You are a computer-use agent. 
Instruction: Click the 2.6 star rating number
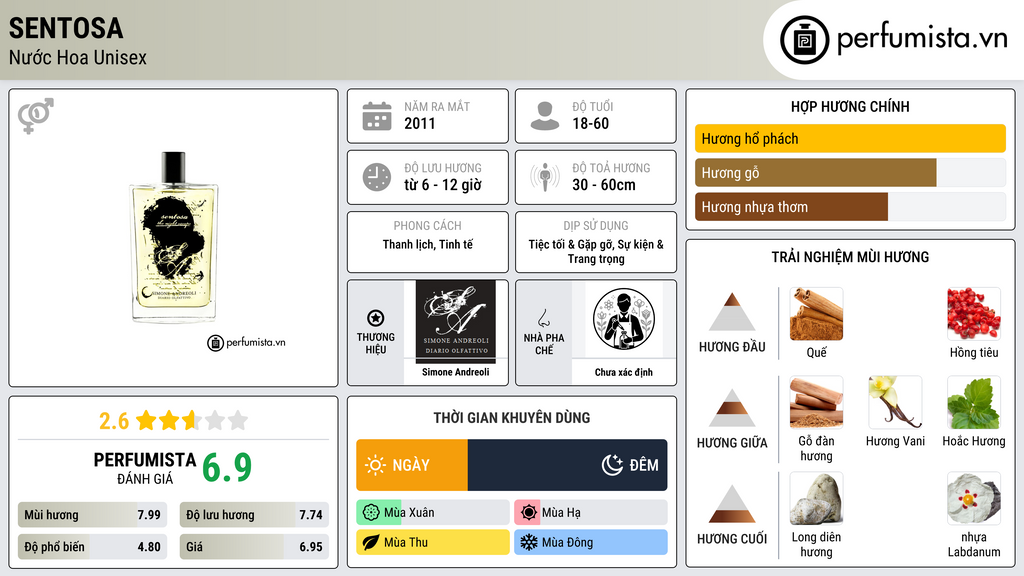(114, 421)
